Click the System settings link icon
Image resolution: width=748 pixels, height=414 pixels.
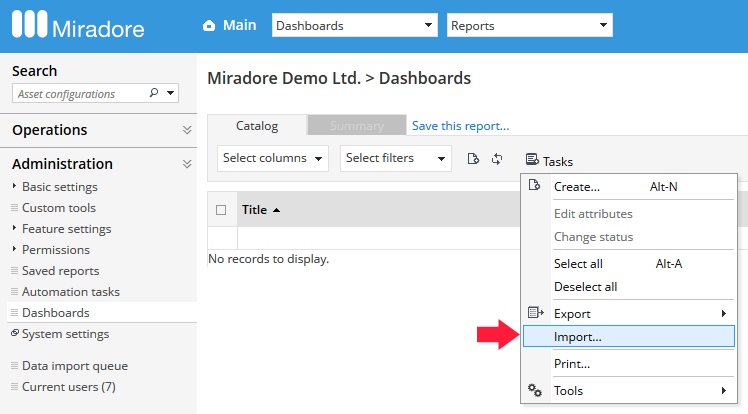coord(15,333)
